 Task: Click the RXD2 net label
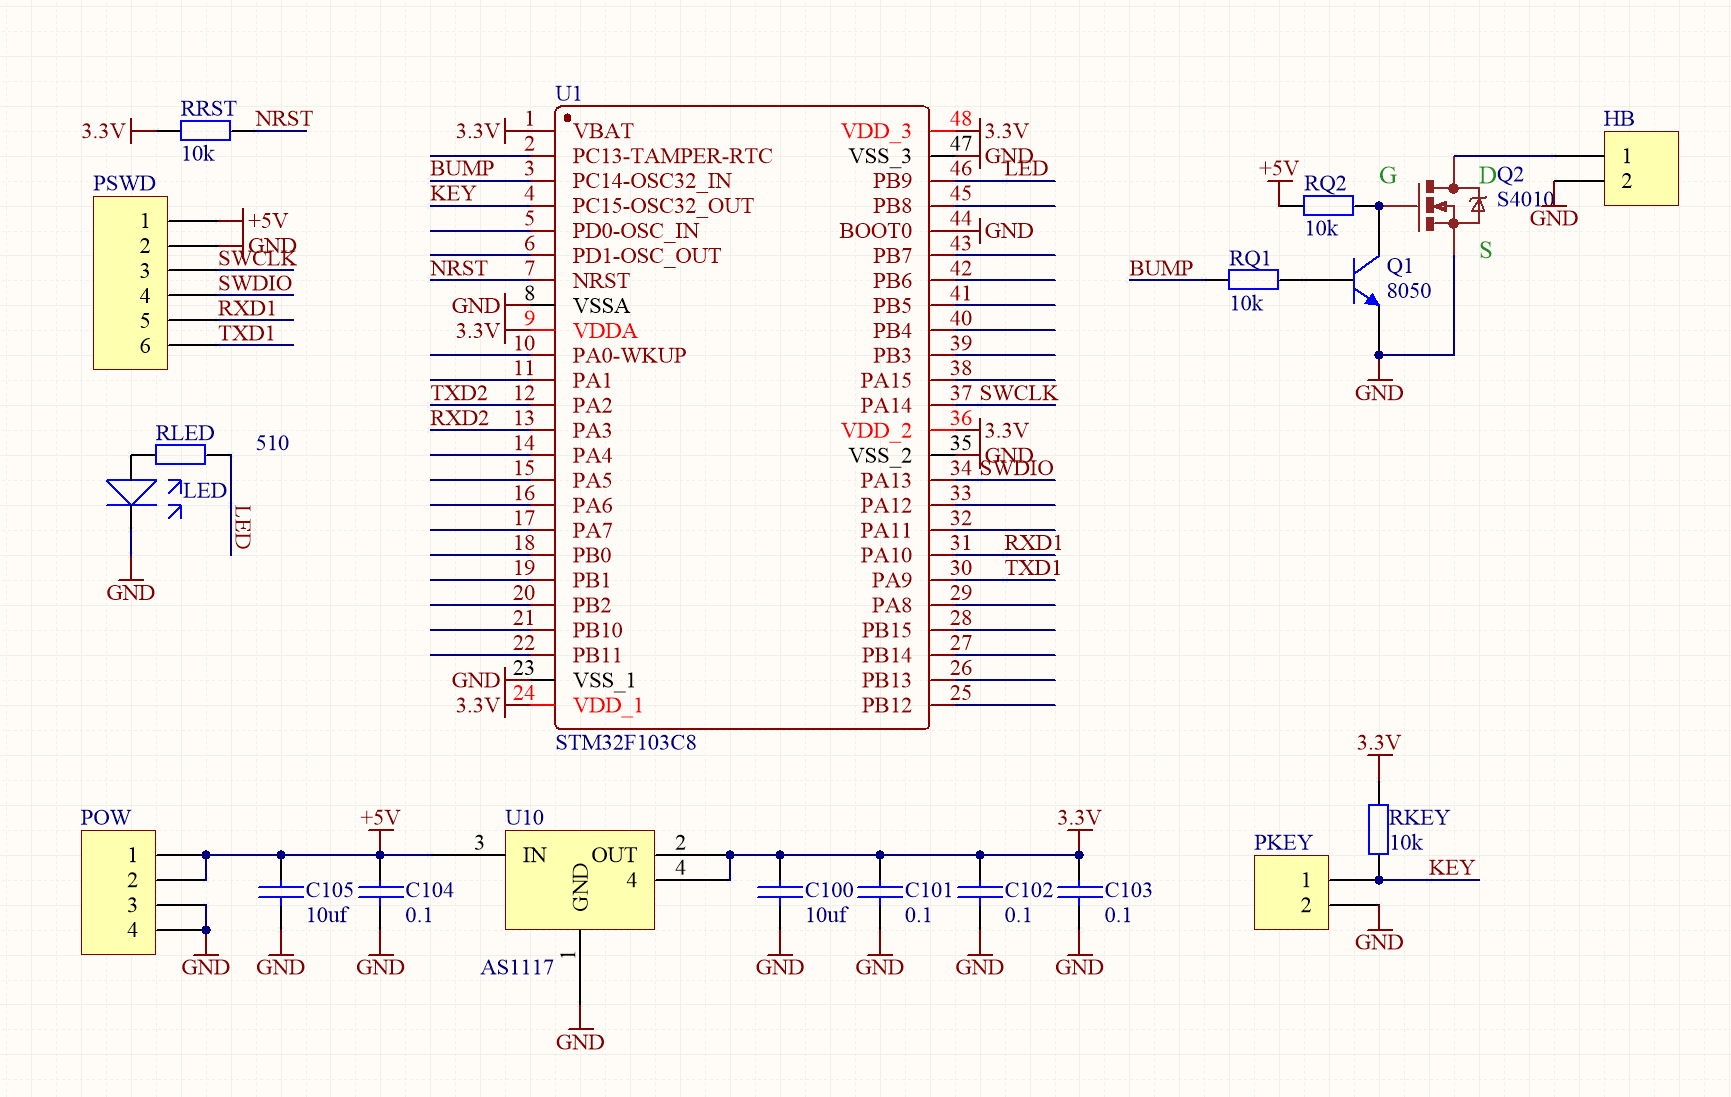pos(459,418)
